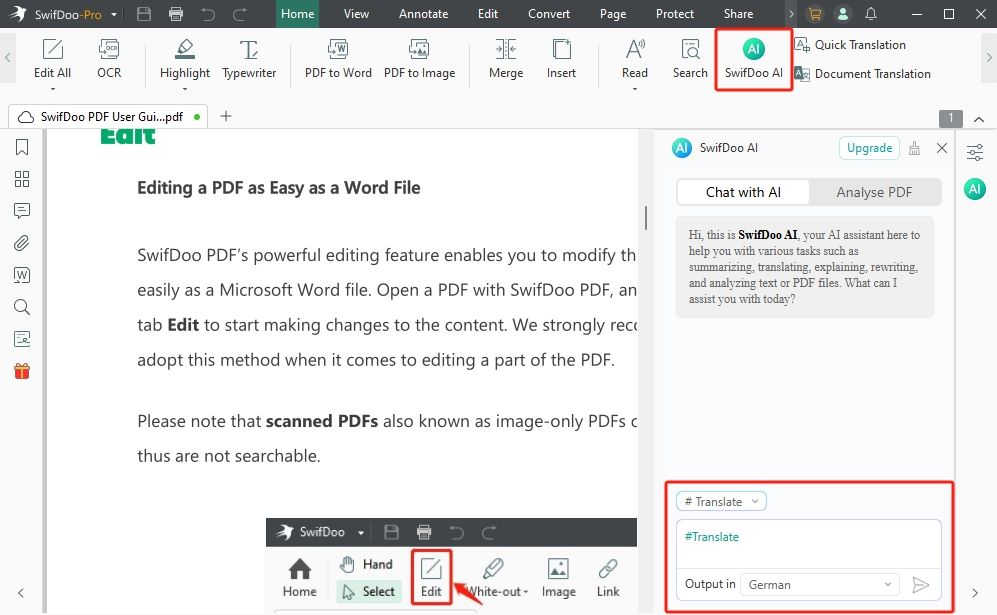Switch to the Convert ribbon tab

click(549, 14)
